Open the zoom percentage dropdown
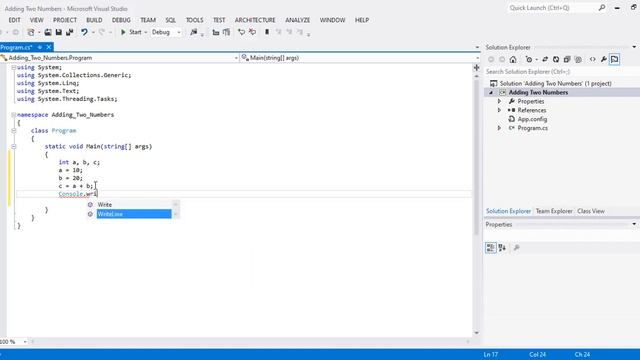Viewport: 640px width, 360px height. click(25, 342)
